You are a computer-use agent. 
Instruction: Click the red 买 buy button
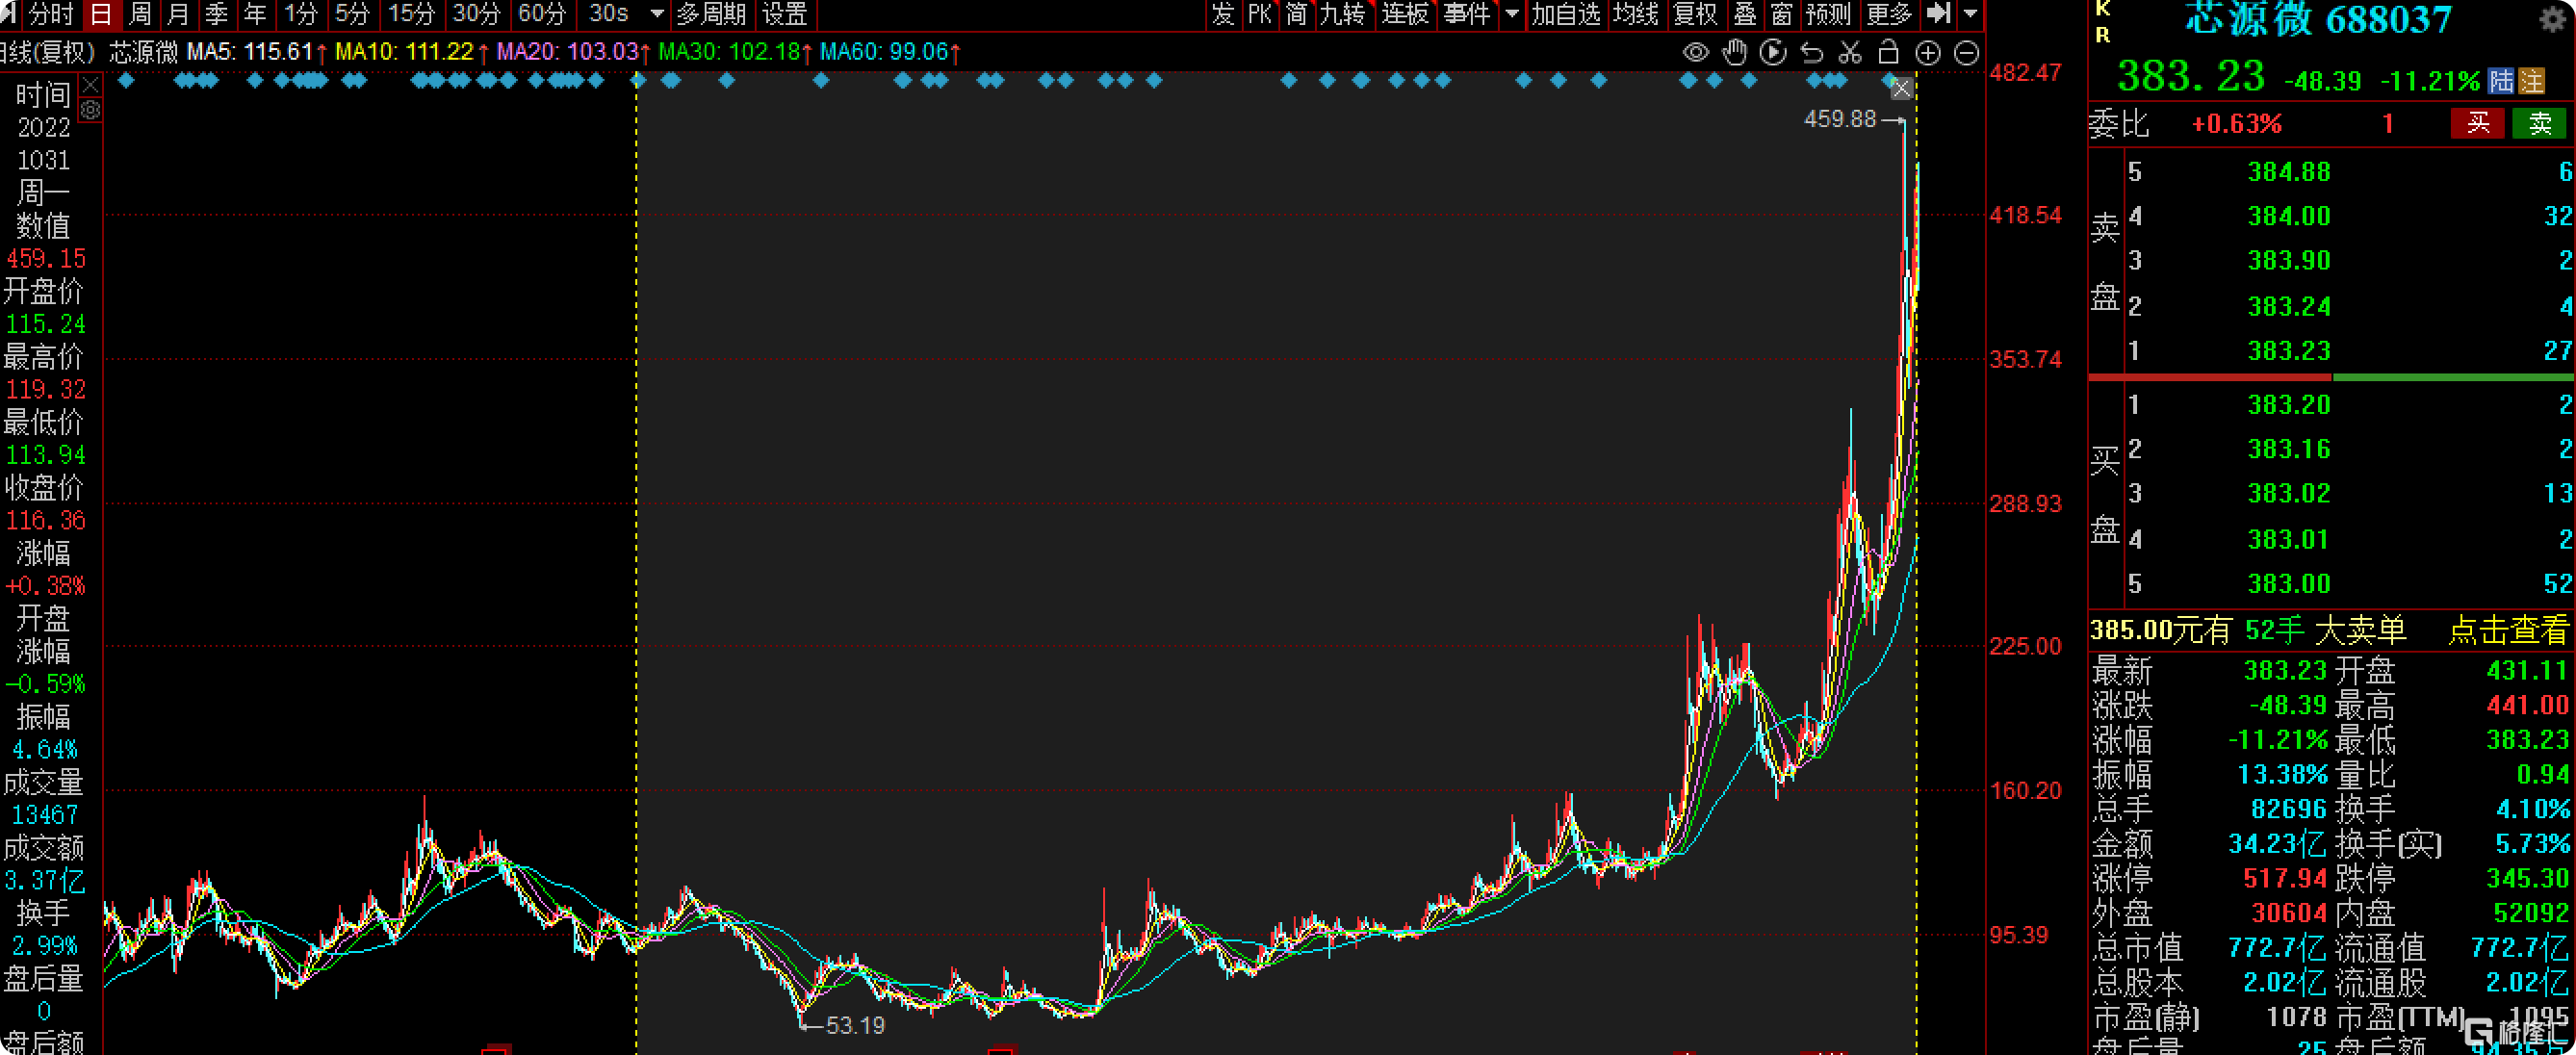(2477, 124)
